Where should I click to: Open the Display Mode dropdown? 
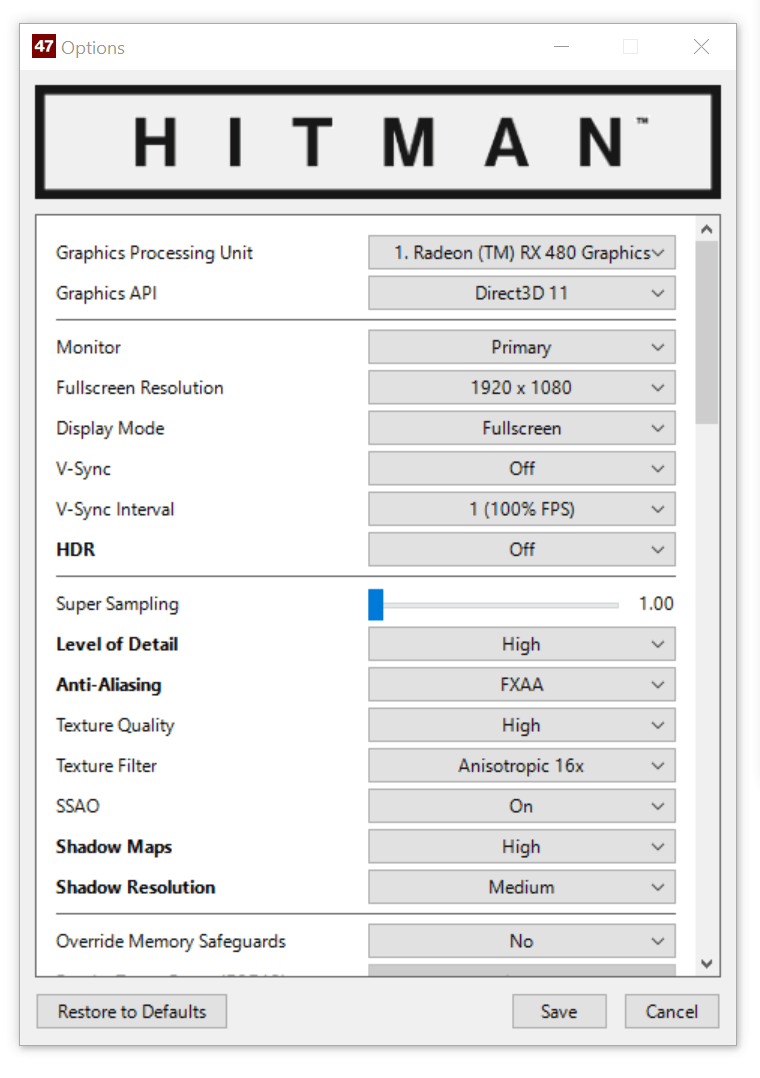tap(521, 428)
